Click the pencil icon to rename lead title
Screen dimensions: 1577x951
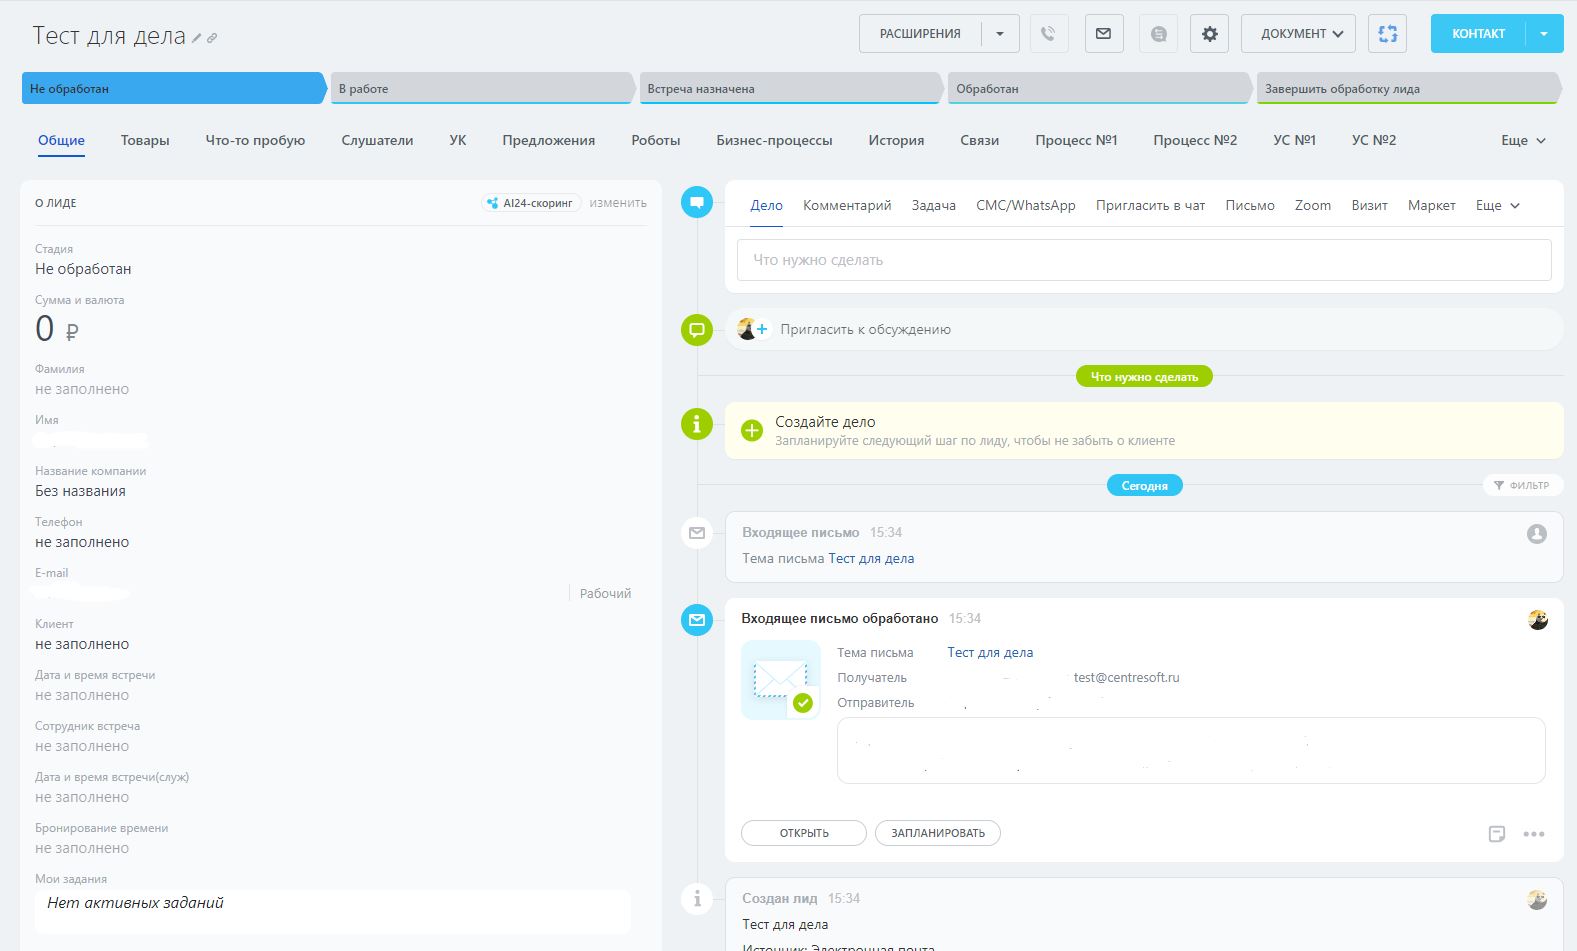click(x=197, y=38)
